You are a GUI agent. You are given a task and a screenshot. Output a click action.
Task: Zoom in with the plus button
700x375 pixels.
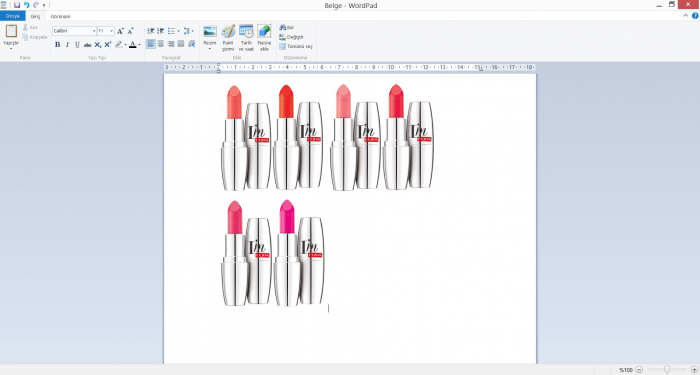pyautogui.click(x=694, y=370)
